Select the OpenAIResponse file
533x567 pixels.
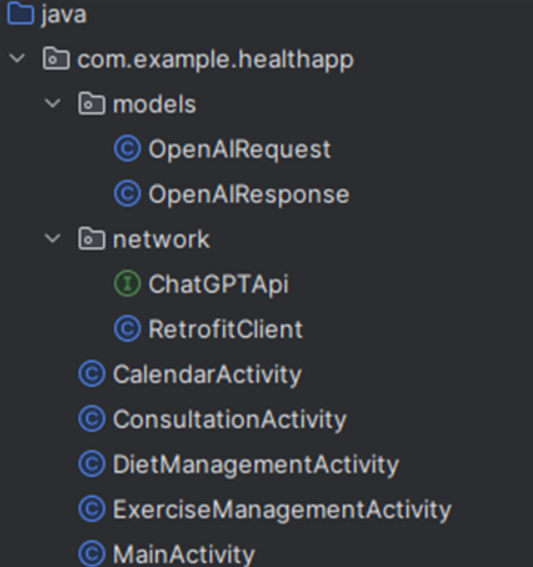coord(249,194)
